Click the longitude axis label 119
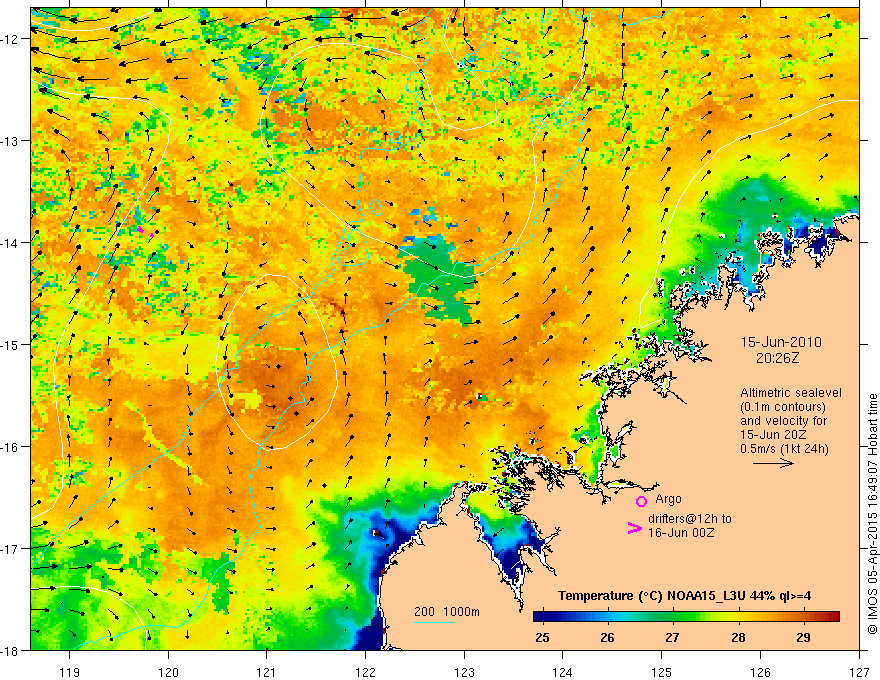 pos(70,672)
